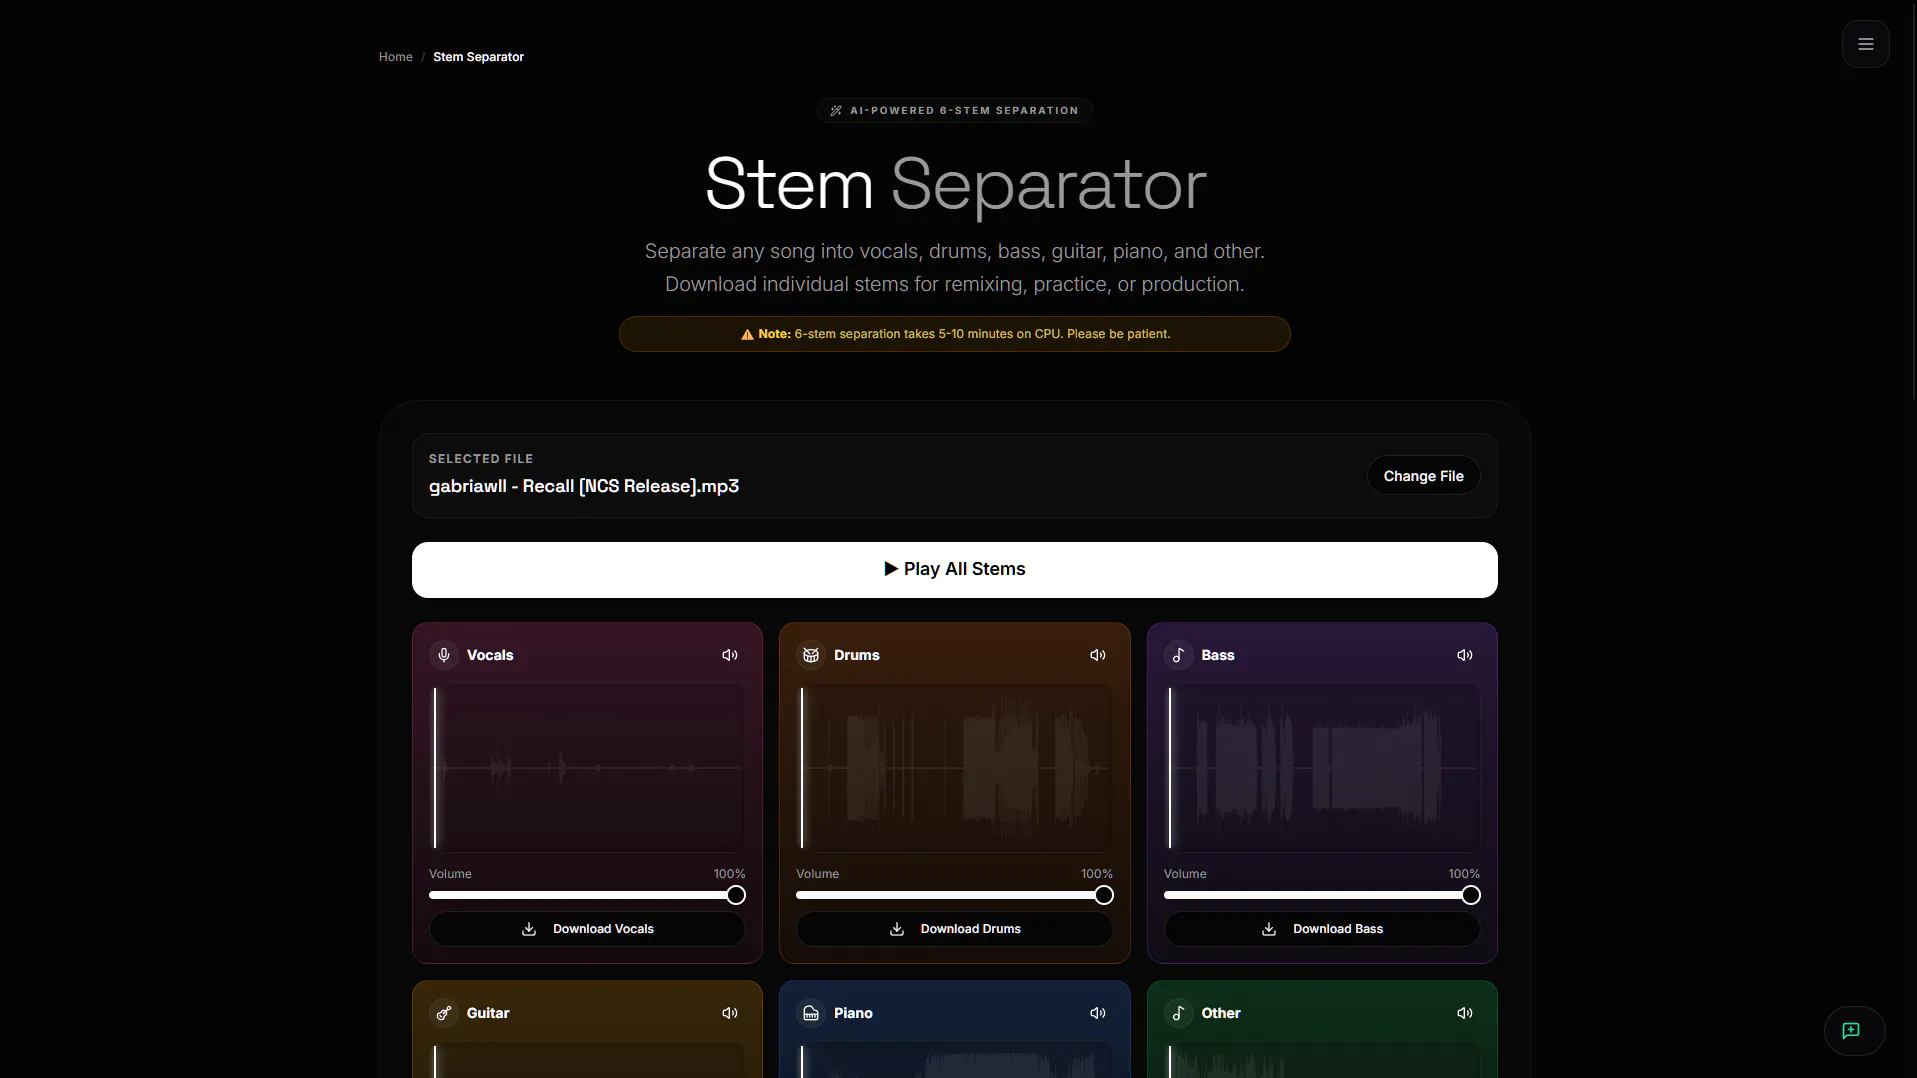
Task: Open the hamburger menu
Action: tap(1865, 44)
